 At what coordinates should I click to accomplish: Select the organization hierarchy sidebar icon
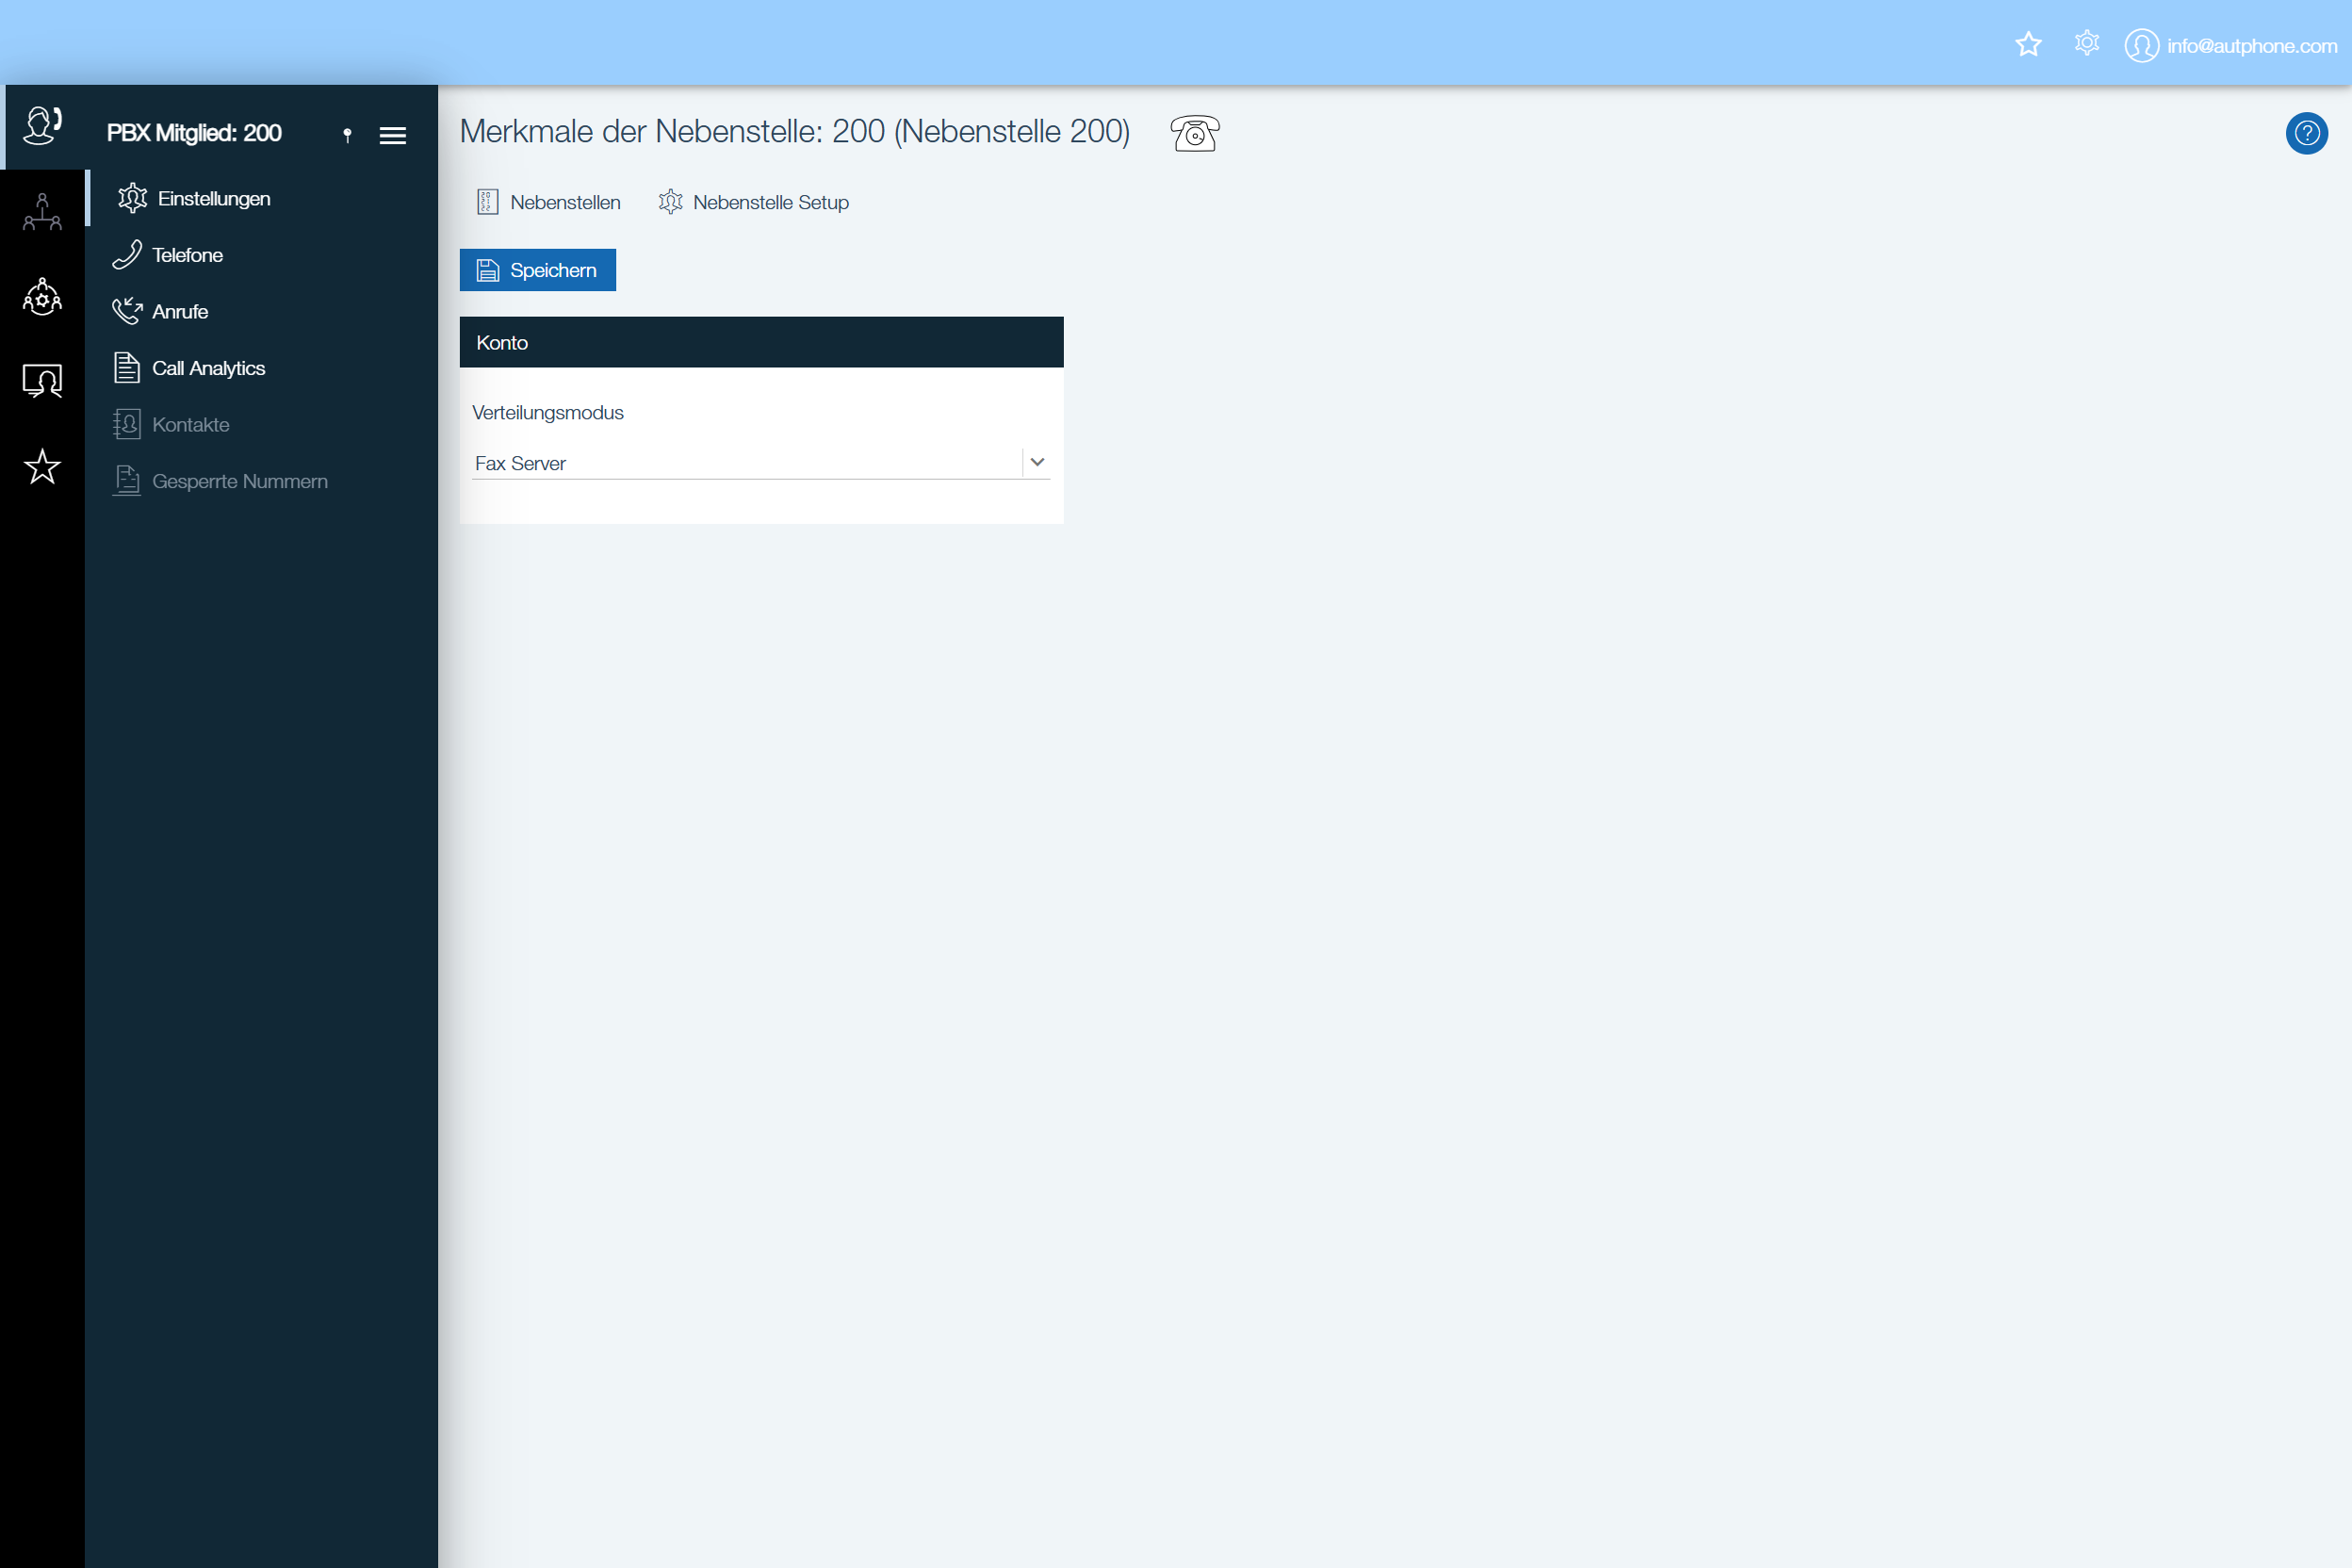point(42,212)
